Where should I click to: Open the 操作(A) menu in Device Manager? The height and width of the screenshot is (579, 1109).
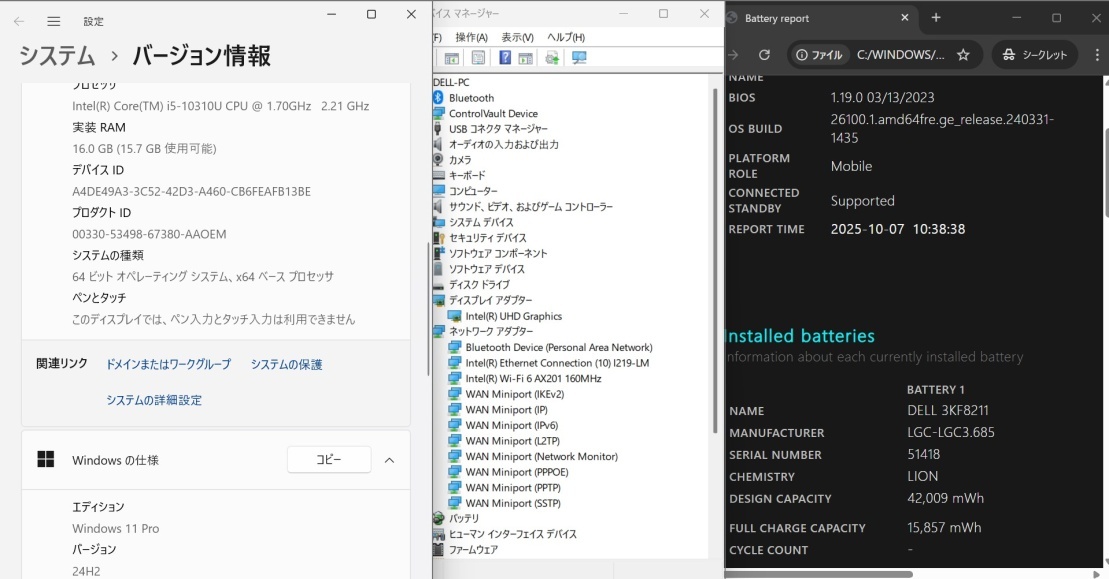[x=472, y=37]
